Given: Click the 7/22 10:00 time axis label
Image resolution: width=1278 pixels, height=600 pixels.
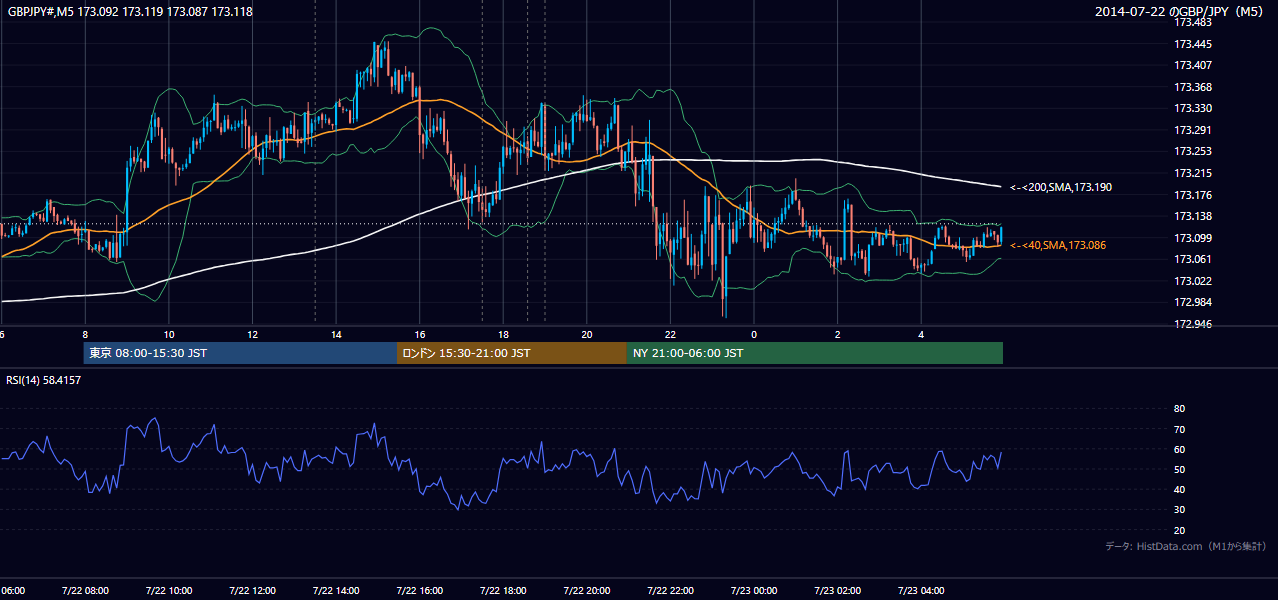Looking at the screenshot, I should tap(169, 591).
